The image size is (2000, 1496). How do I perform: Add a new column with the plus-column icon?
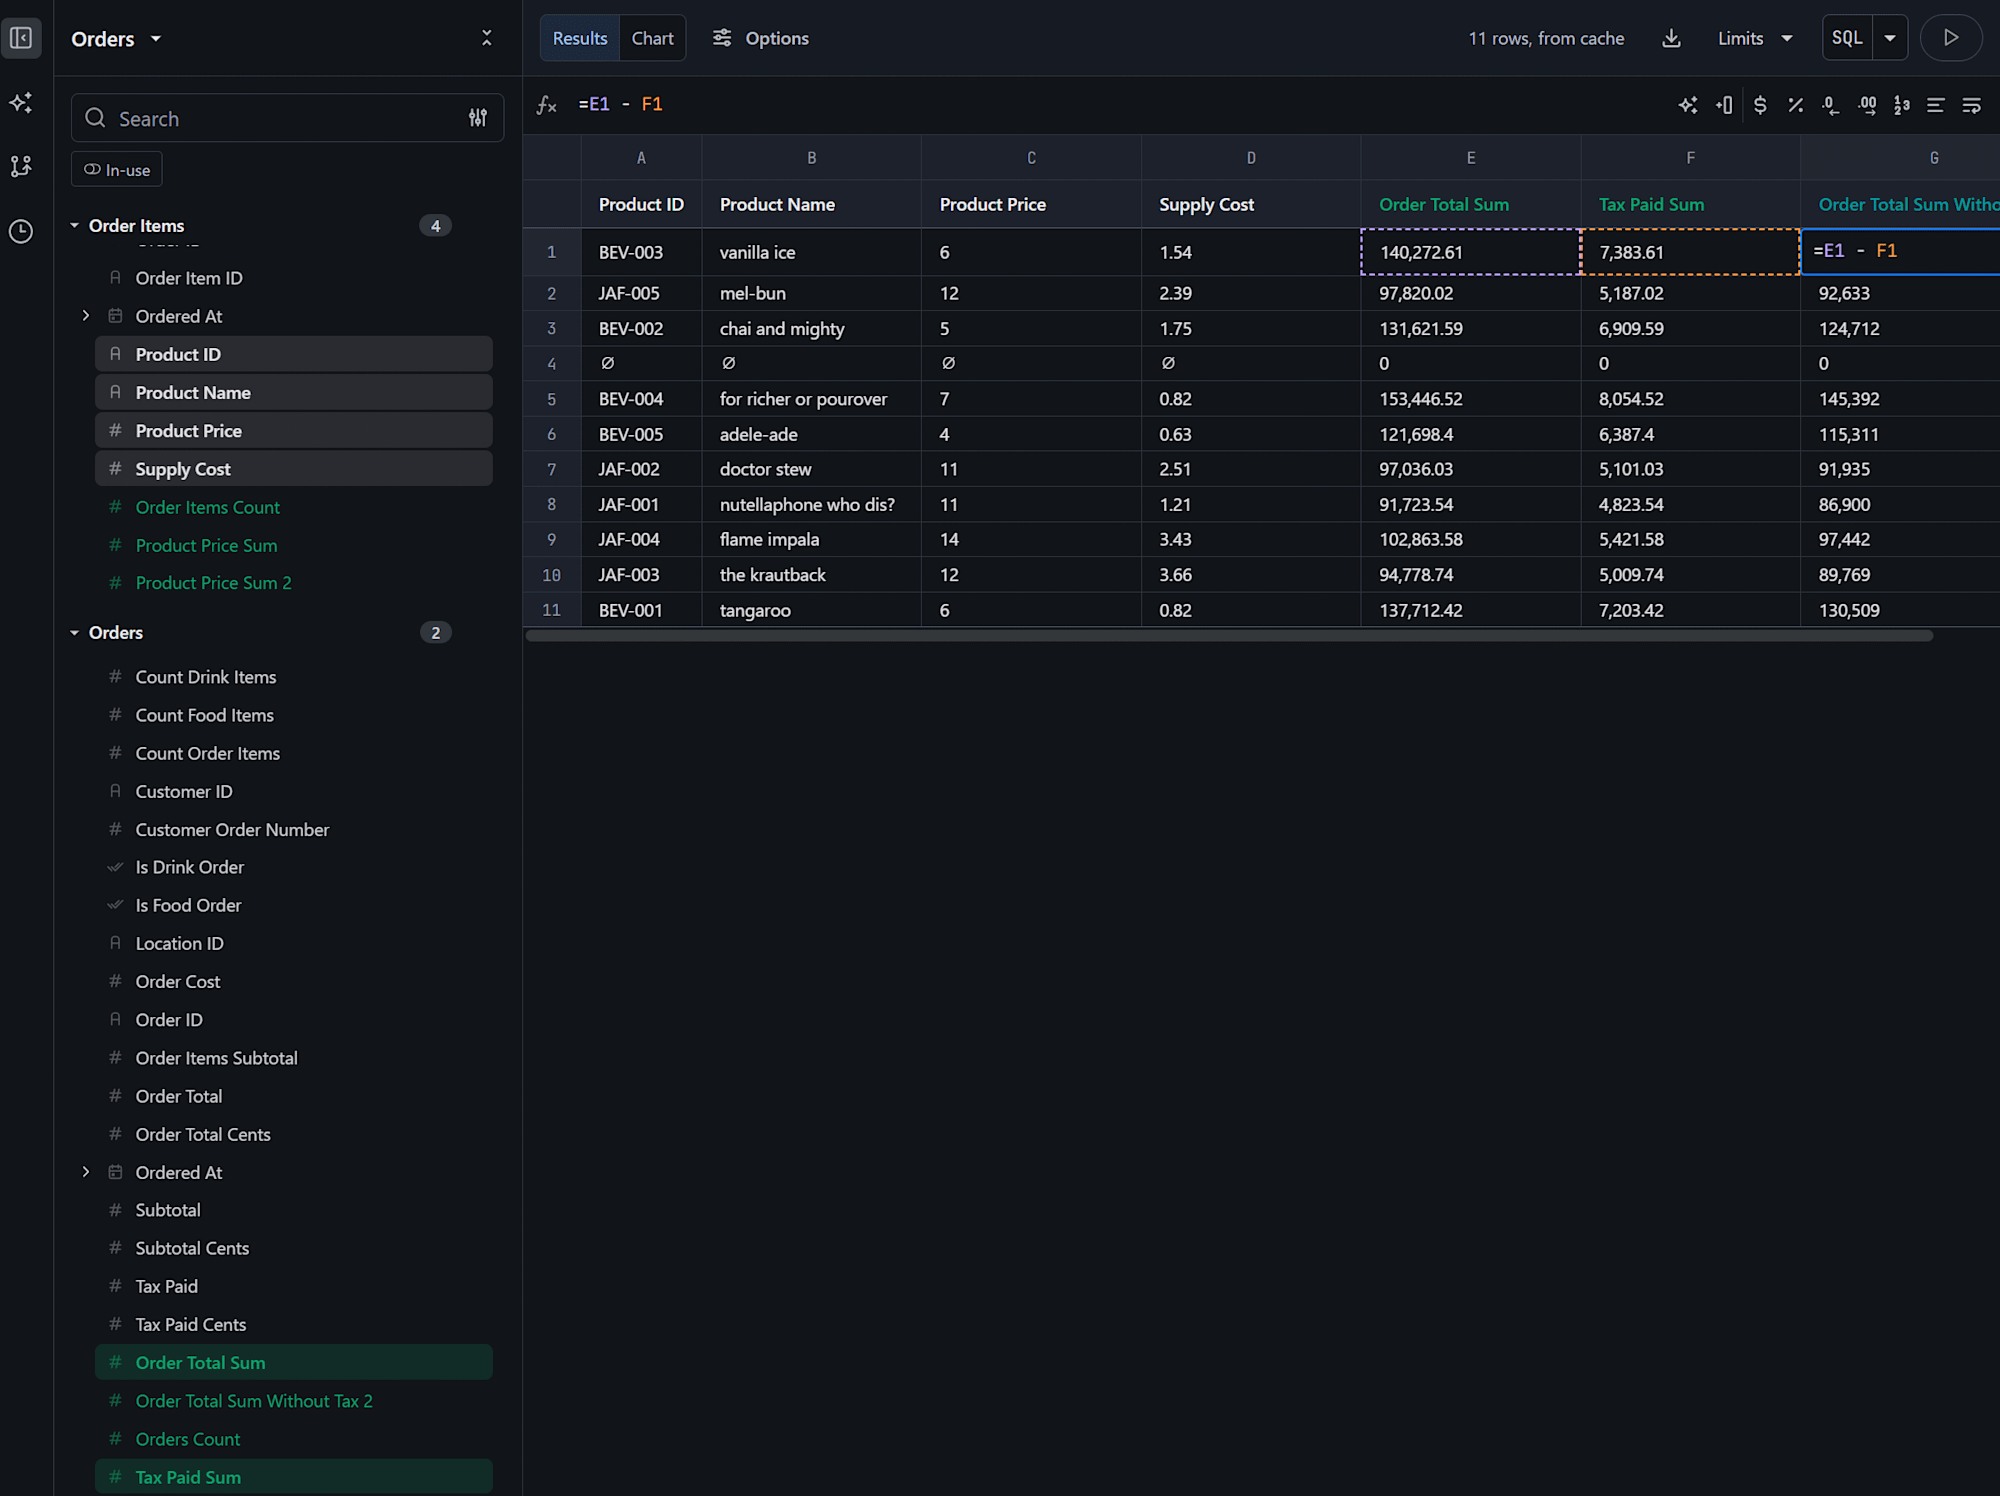1724,105
